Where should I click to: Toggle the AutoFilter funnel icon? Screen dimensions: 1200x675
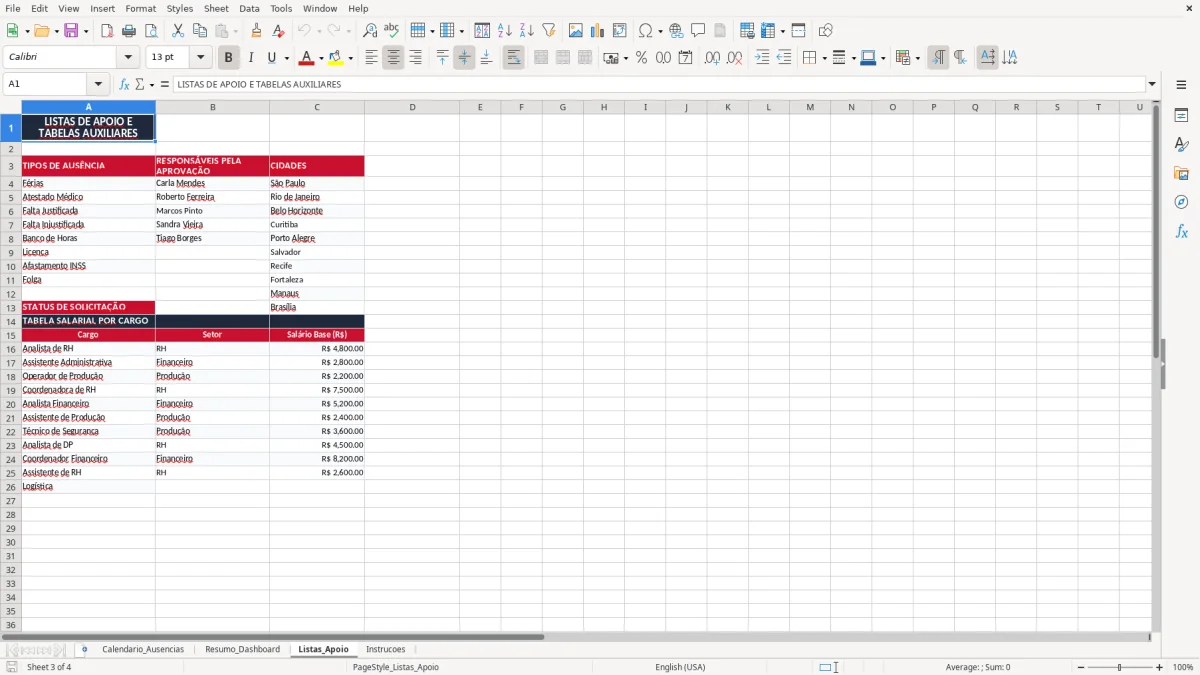[549, 31]
